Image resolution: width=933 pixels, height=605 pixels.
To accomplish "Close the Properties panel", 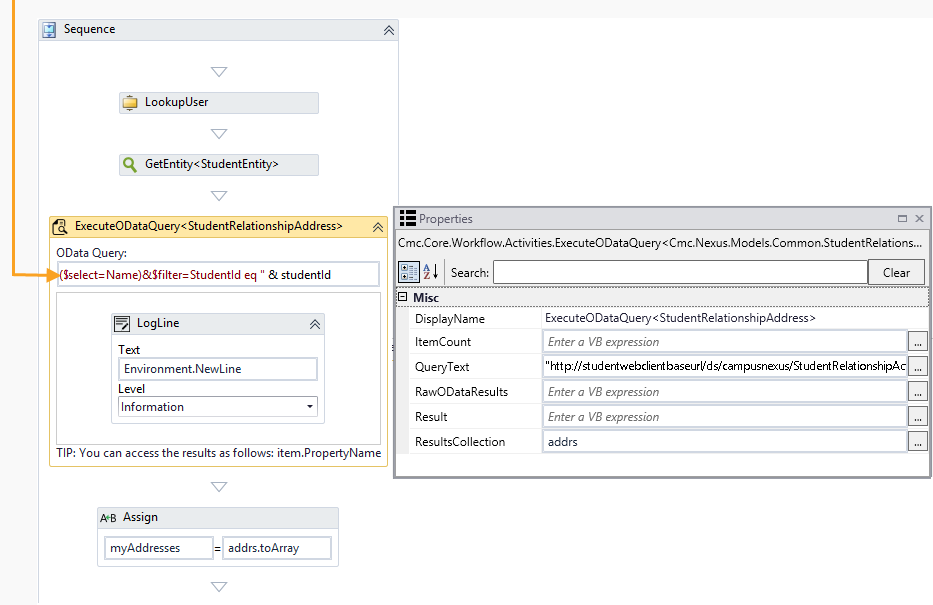I will 919,218.
